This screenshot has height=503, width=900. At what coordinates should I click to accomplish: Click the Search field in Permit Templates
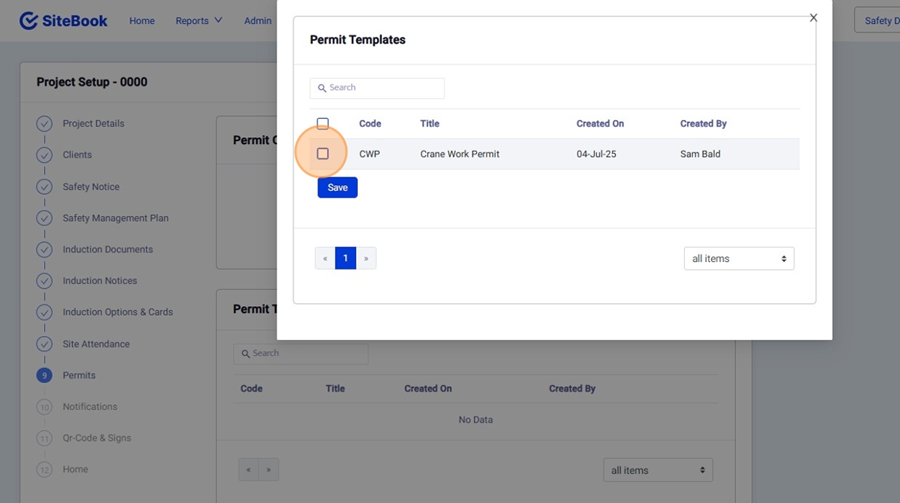click(x=377, y=88)
